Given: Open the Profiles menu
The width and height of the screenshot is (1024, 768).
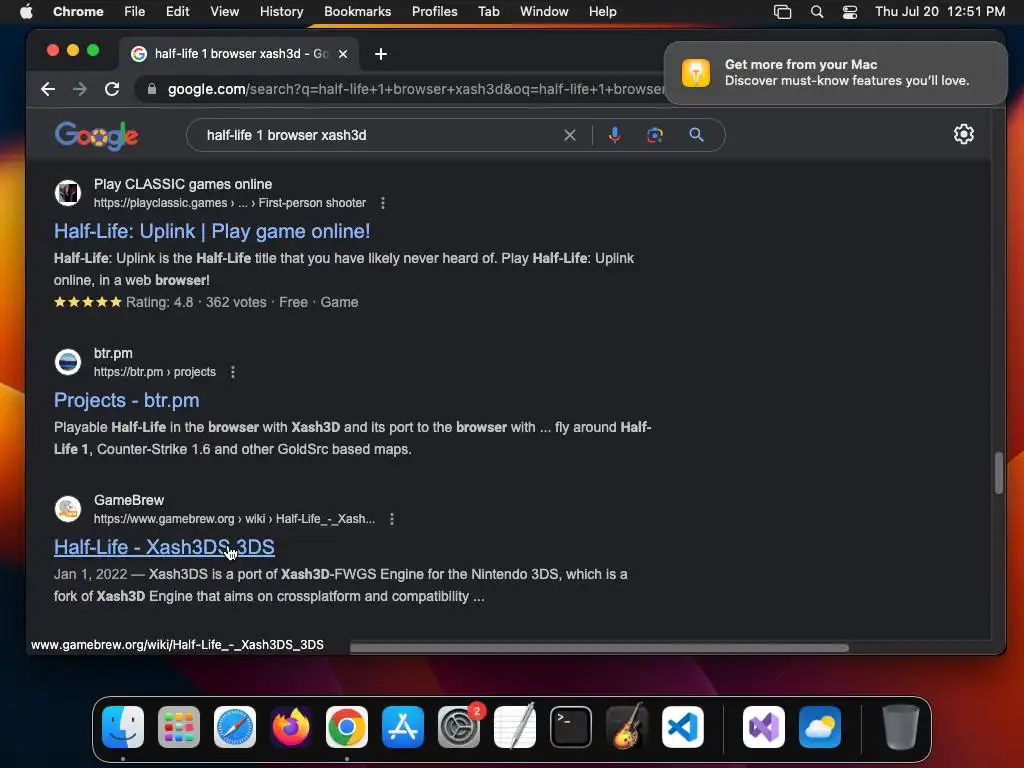Looking at the screenshot, I should (x=434, y=11).
